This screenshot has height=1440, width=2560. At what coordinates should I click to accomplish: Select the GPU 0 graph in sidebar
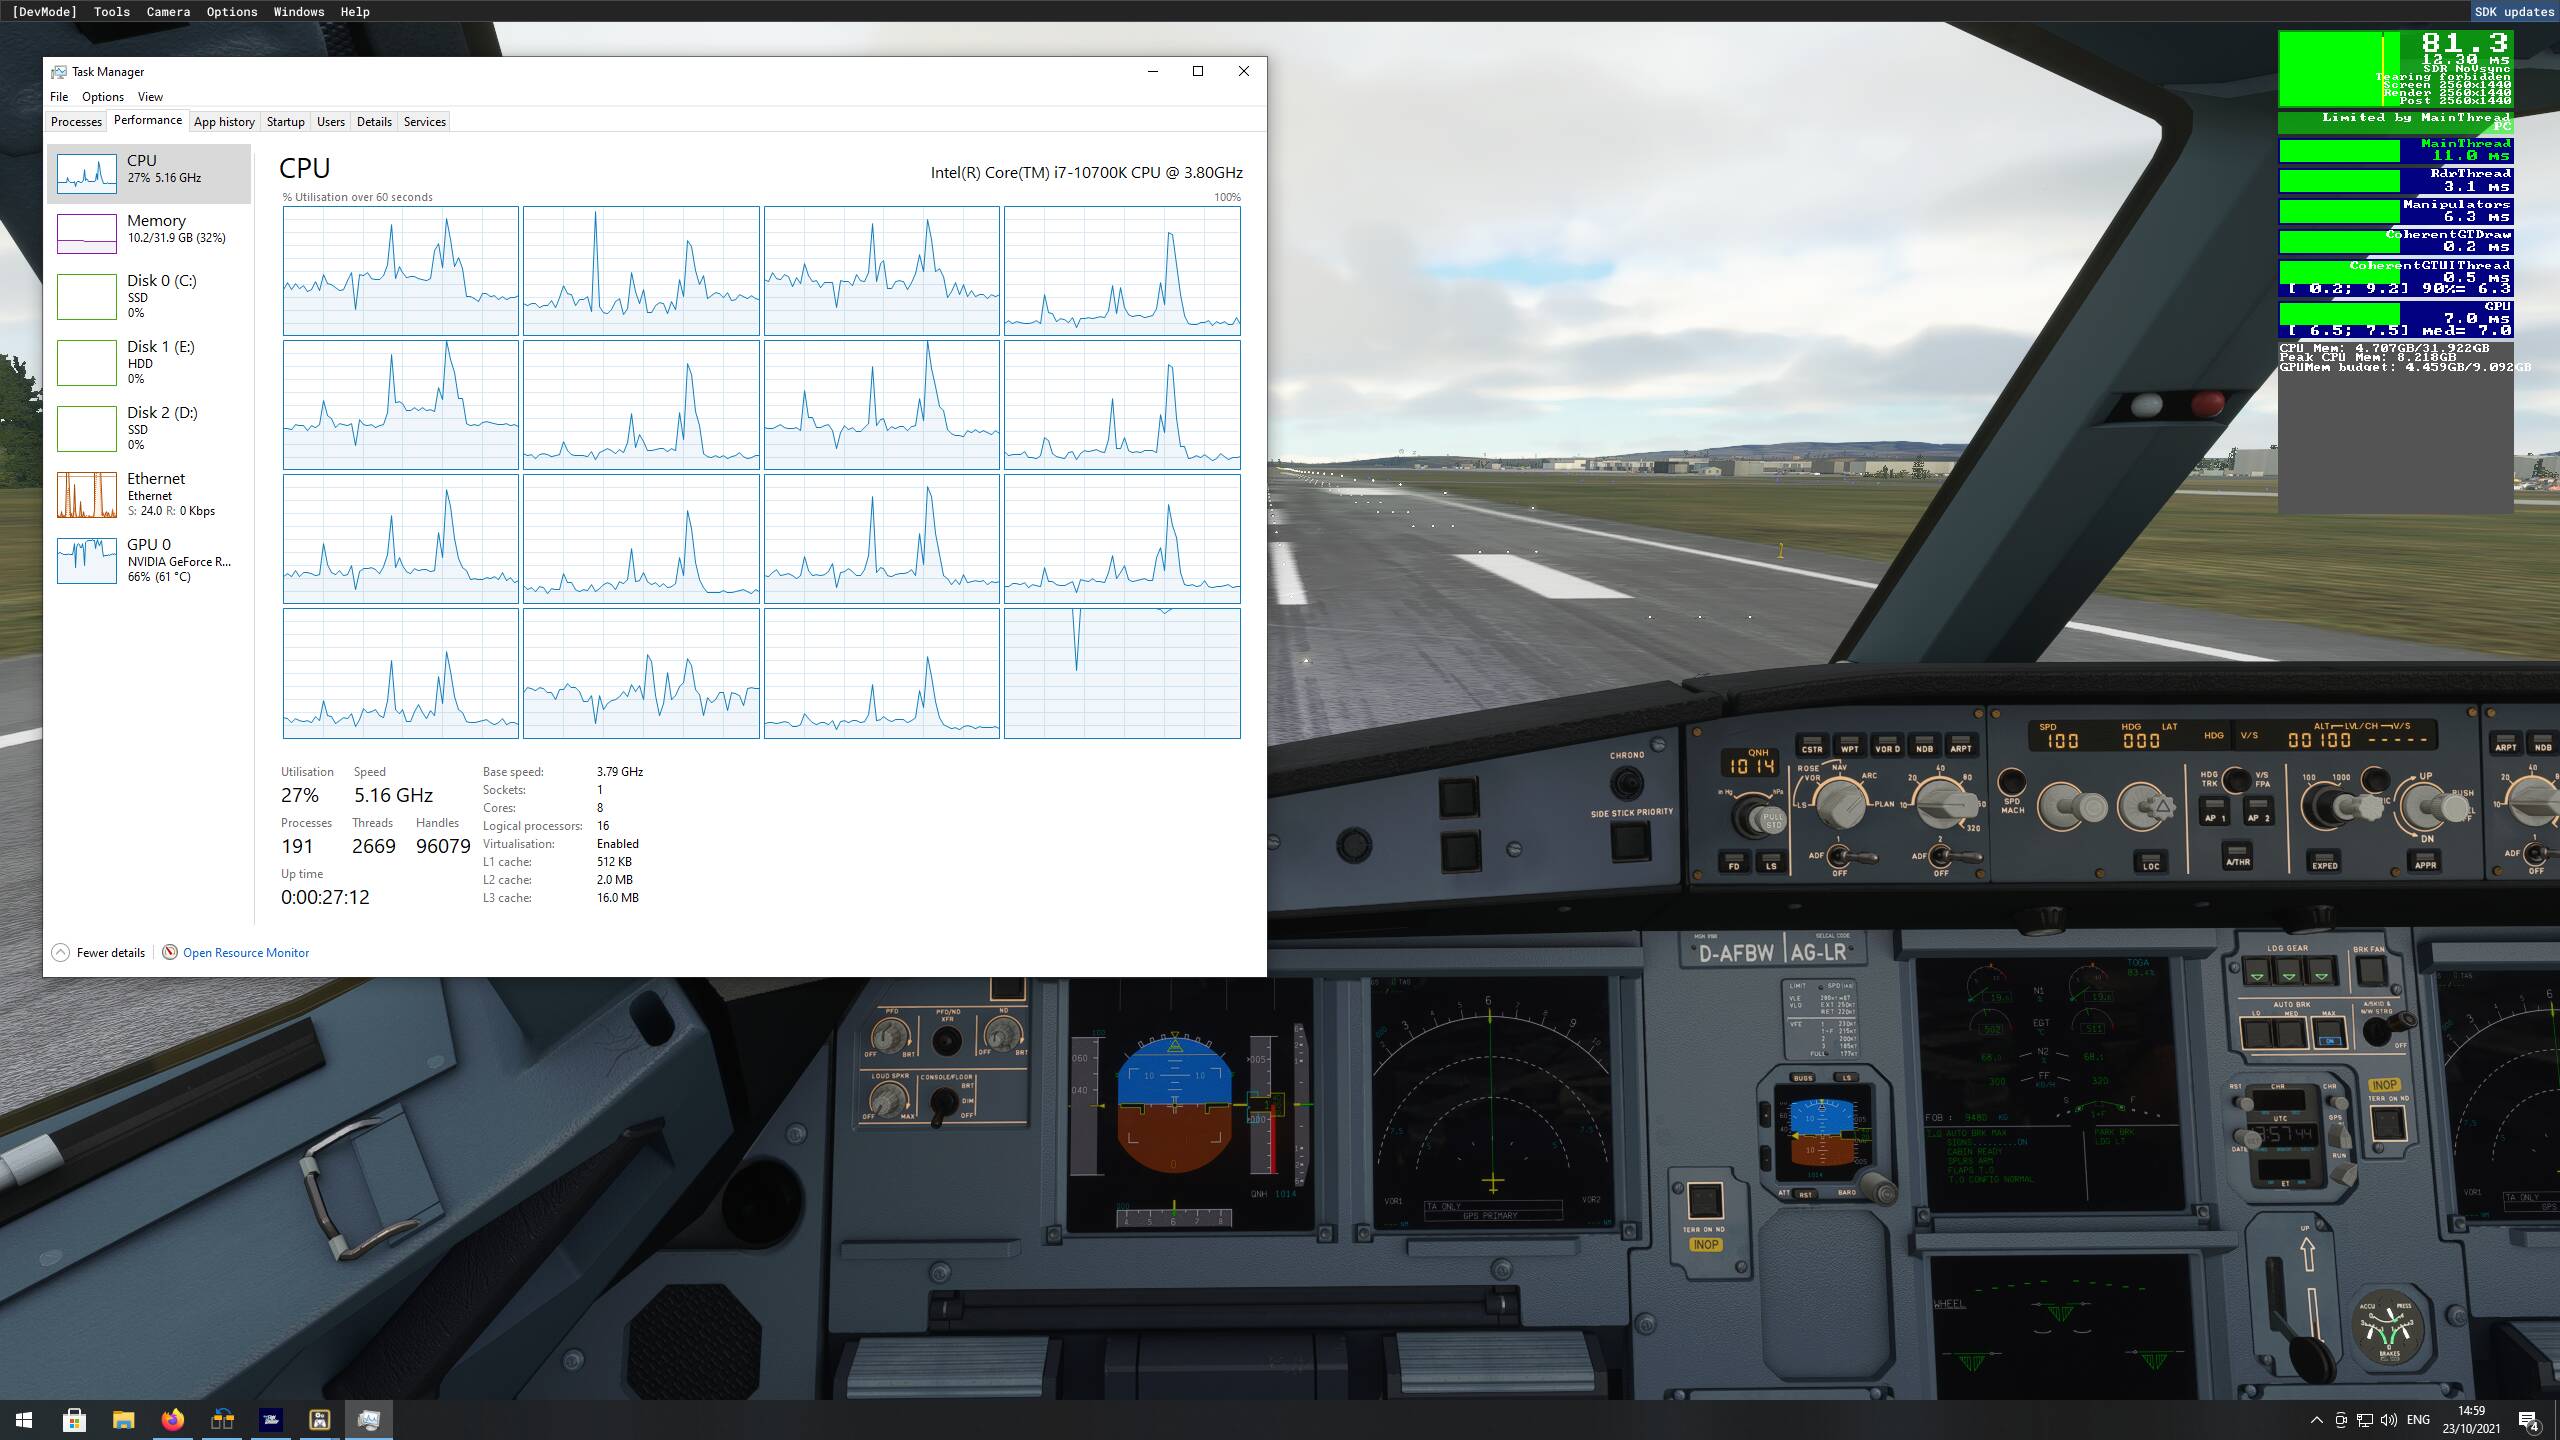(x=87, y=561)
